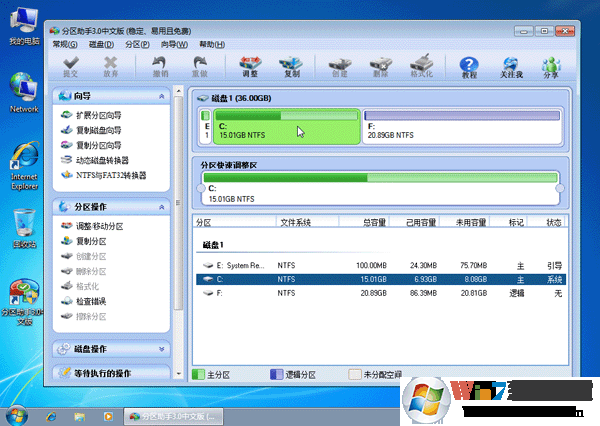Open 复制分区向导 wizard
The image size is (600, 426).
click(x=91, y=145)
